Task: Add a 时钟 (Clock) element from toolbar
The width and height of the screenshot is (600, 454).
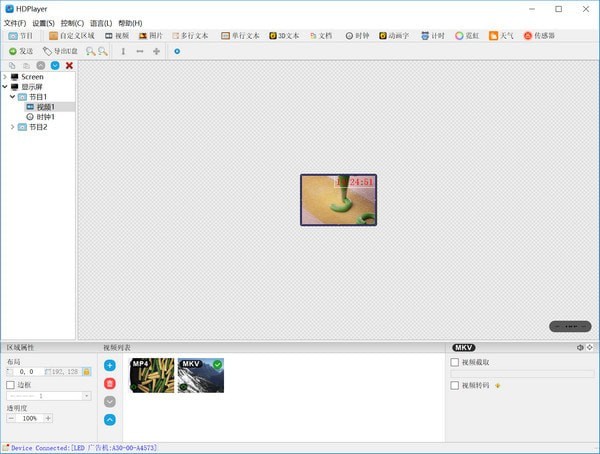Action: point(355,36)
